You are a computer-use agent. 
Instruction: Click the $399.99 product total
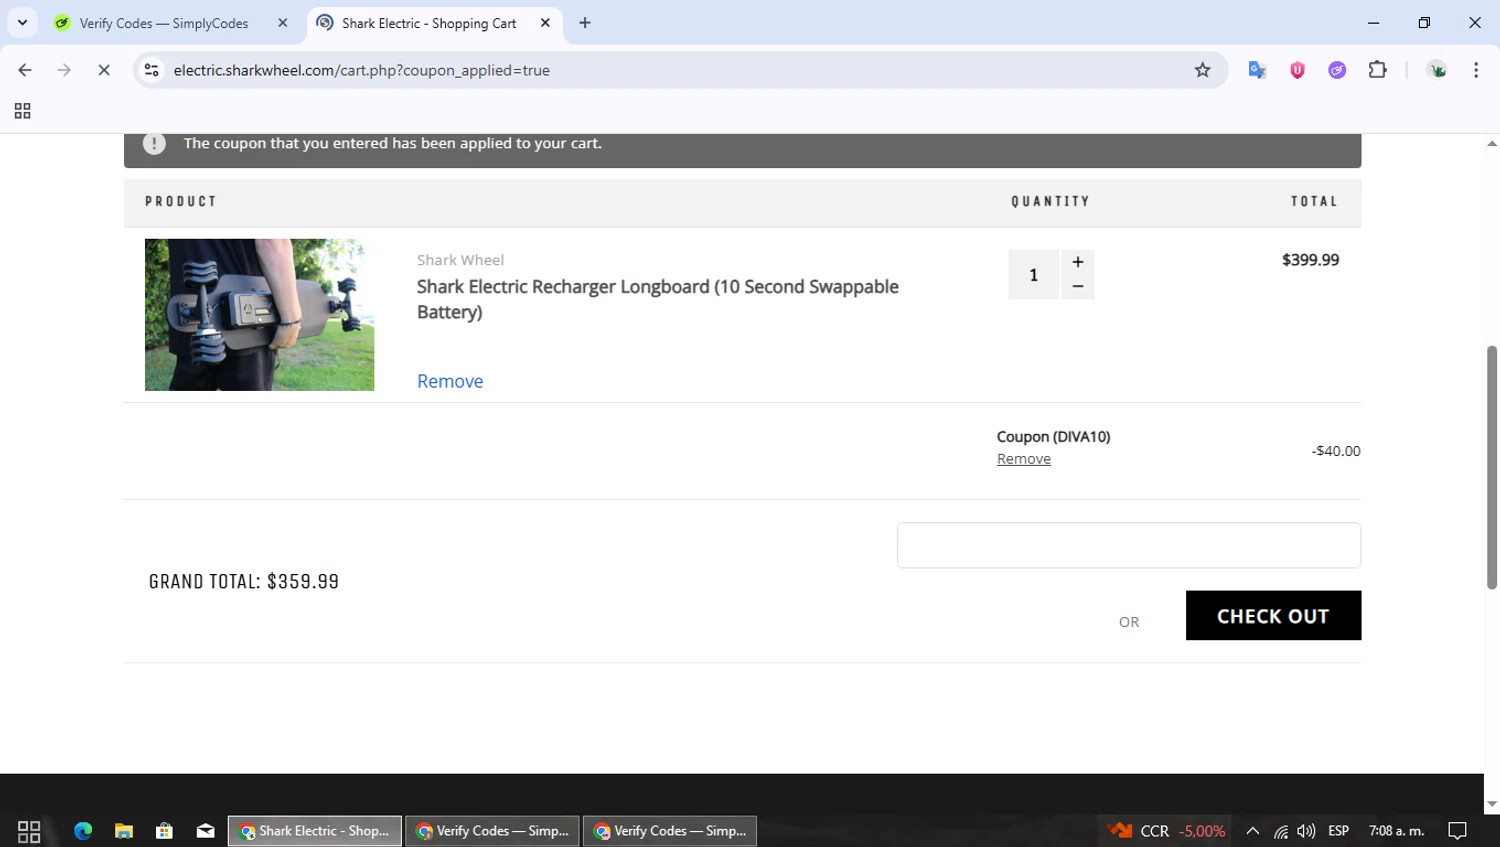[x=1310, y=260]
